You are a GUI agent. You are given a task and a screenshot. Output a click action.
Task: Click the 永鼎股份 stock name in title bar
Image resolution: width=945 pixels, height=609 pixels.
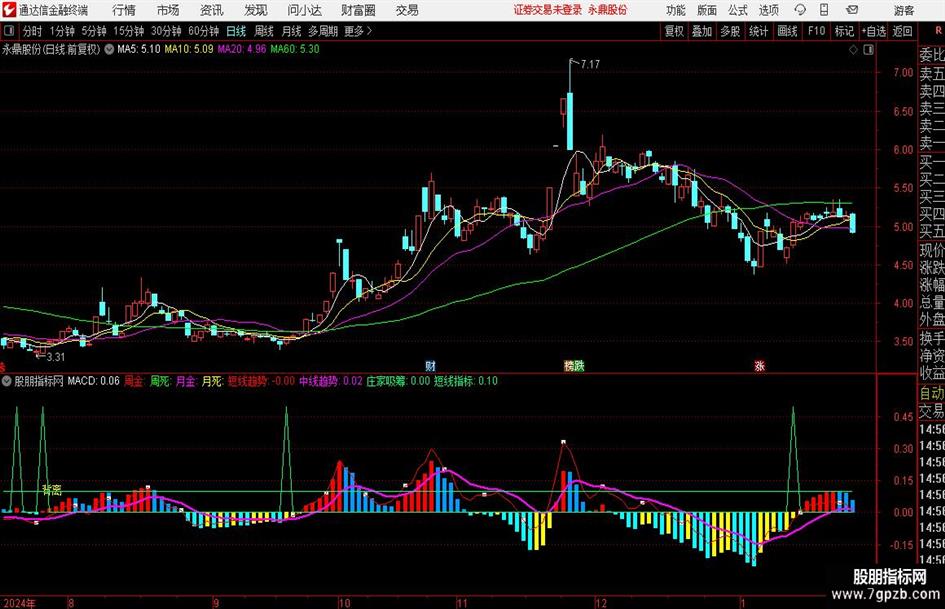tap(608, 10)
